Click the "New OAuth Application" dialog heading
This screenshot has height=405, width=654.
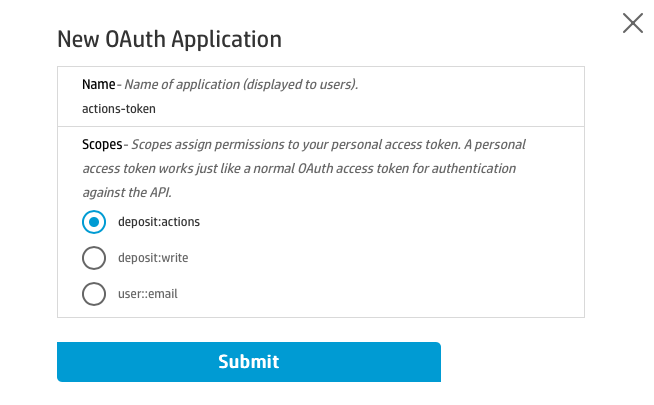(169, 40)
